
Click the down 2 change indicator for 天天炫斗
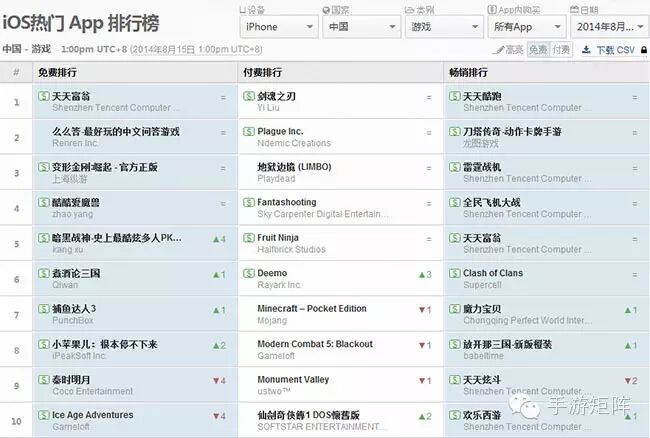coord(631,380)
